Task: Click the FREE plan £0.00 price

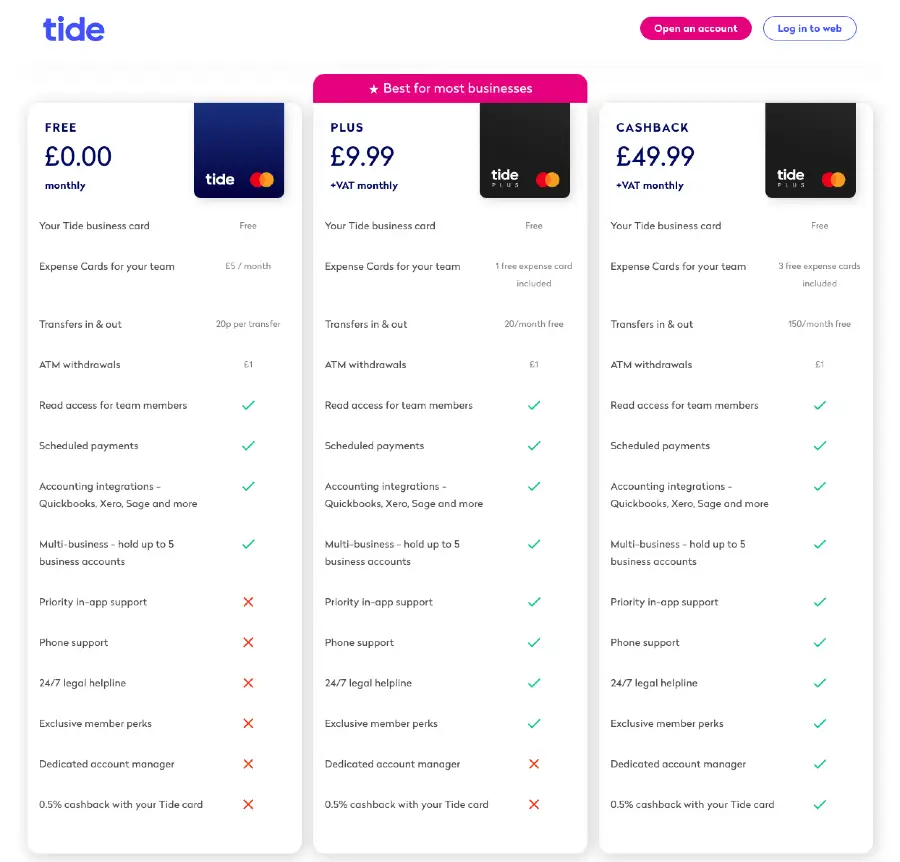Action: (78, 156)
